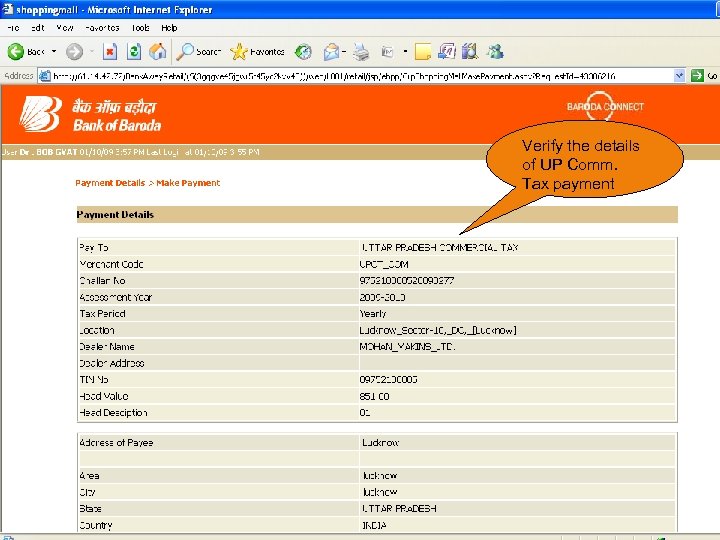720x540 pixels.
Task: Expand the Edit icon dropdown arrow
Action: point(405,51)
